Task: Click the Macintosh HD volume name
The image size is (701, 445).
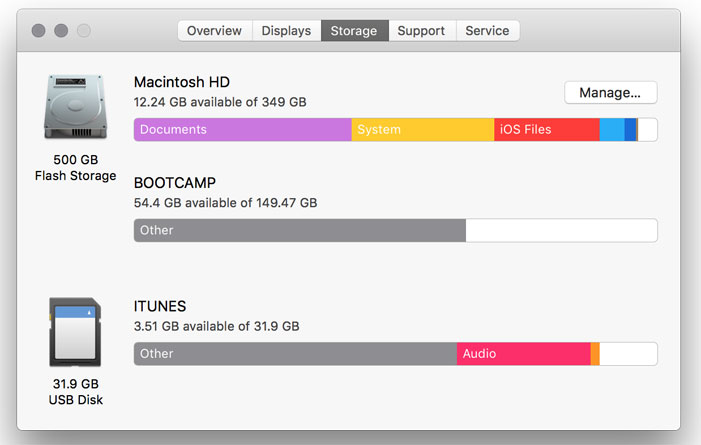Action: 182,82
